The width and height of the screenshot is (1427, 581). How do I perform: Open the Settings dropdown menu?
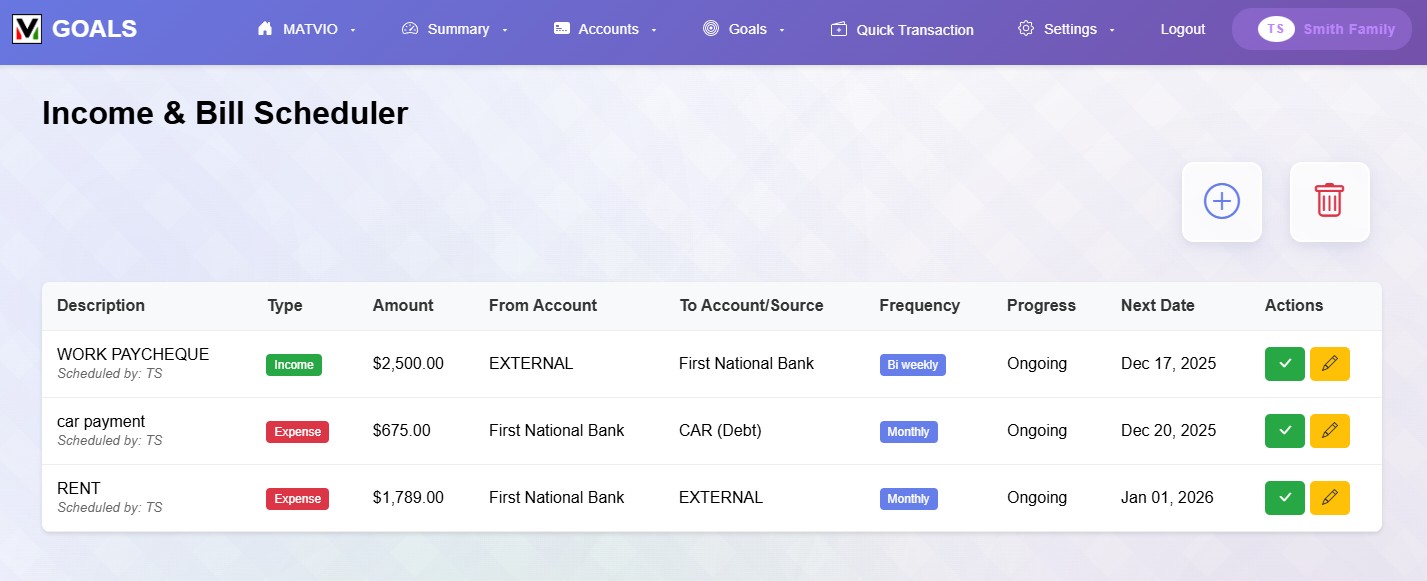pyautogui.click(x=1067, y=29)
